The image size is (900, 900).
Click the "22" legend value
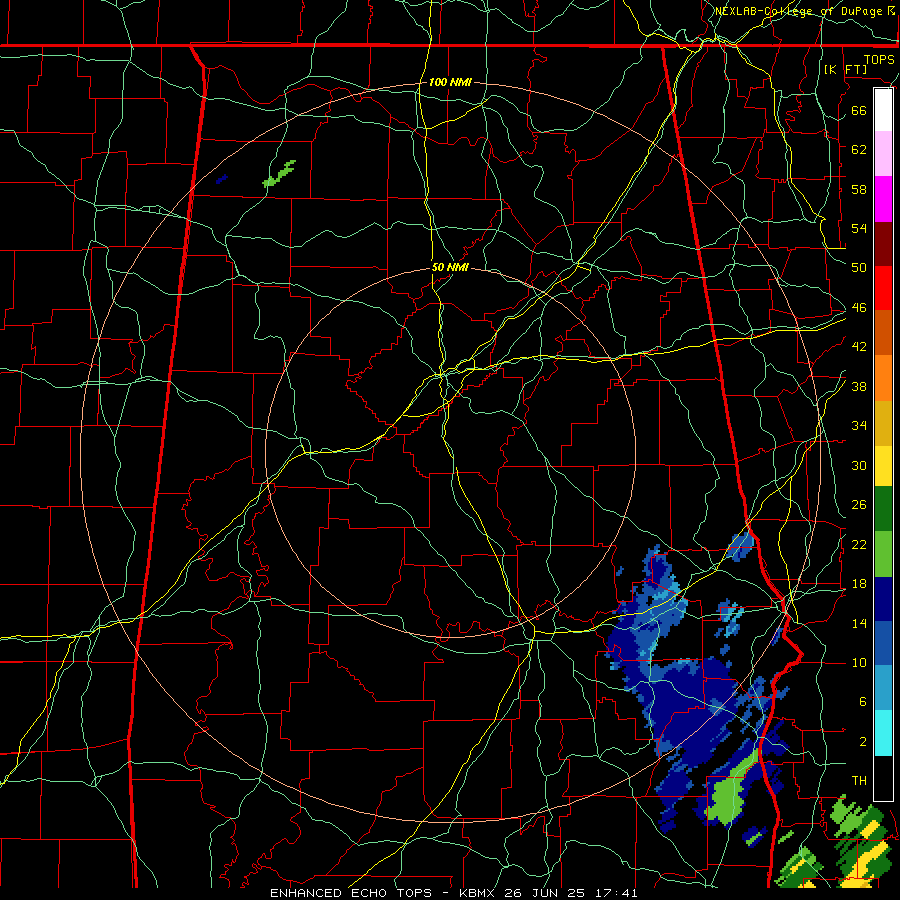[x=859, y=544]
